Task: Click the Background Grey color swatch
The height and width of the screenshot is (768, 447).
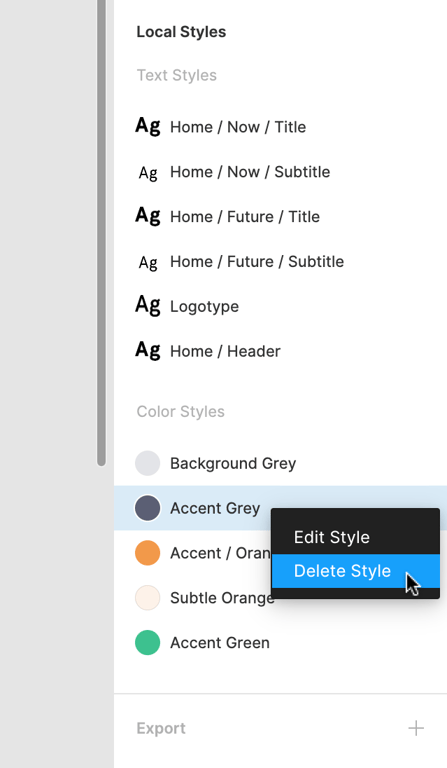Action: pyautogui.click(x=147, y=463)
